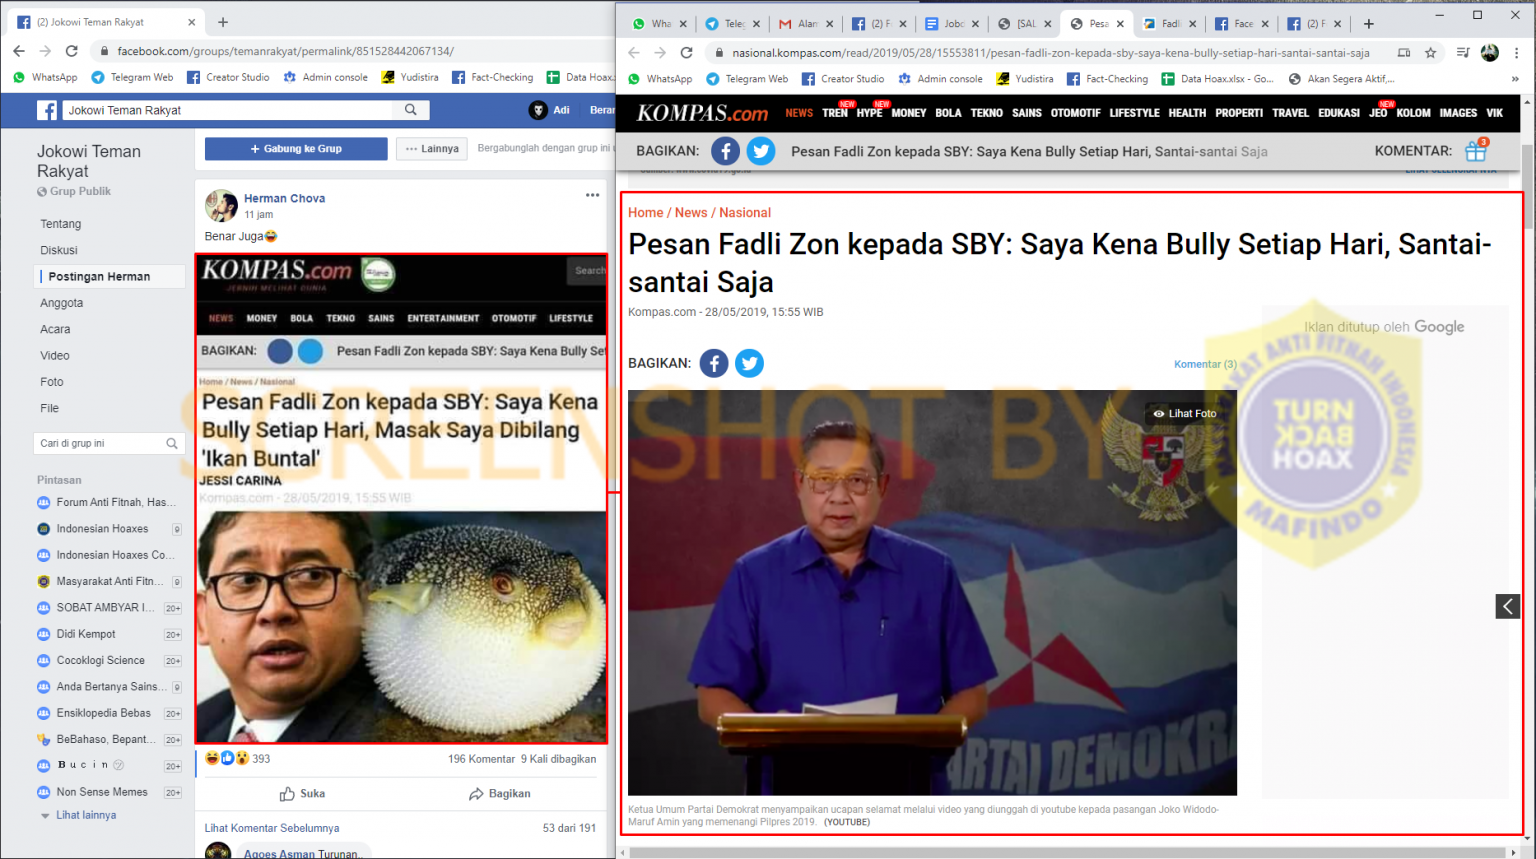
Task: Open Acara in group sidebar
Action: click(55, 329)
